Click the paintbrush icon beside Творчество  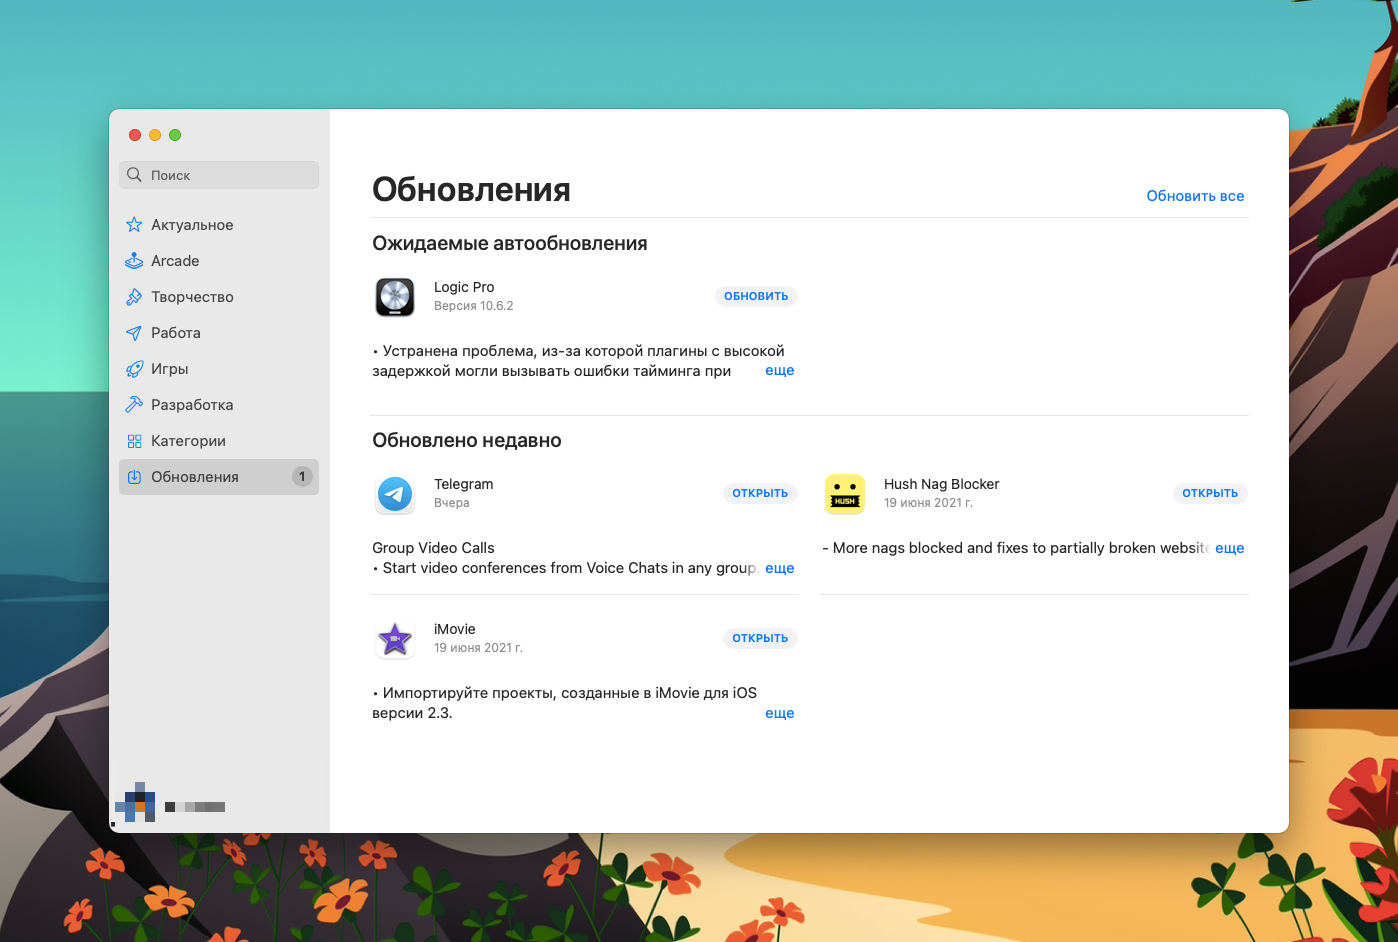coord(134,297)
